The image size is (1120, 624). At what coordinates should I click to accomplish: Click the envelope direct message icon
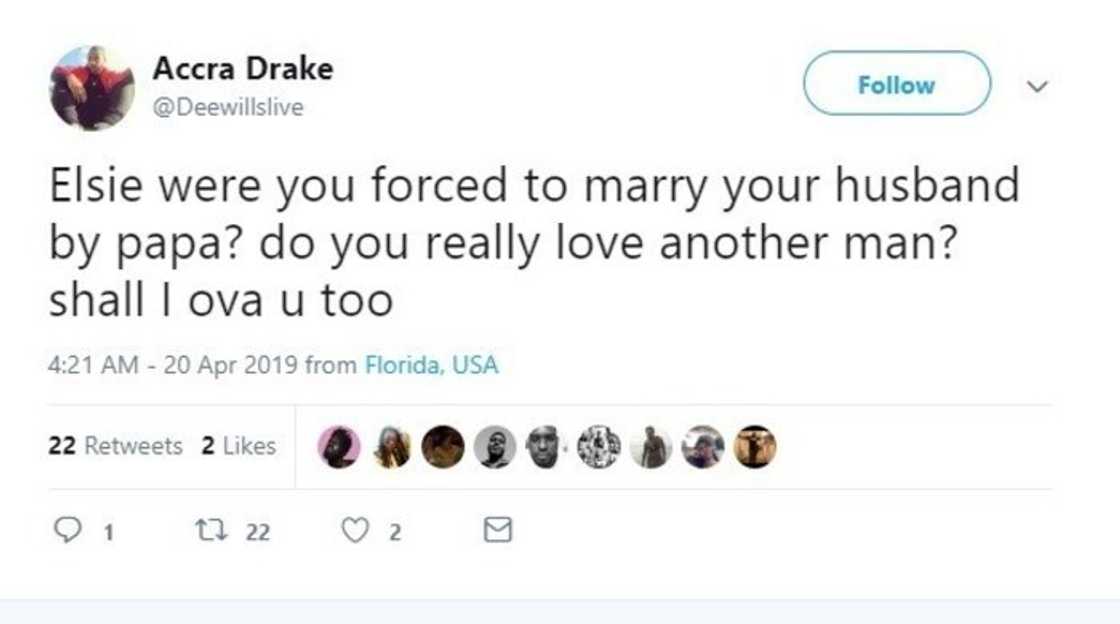497,531
